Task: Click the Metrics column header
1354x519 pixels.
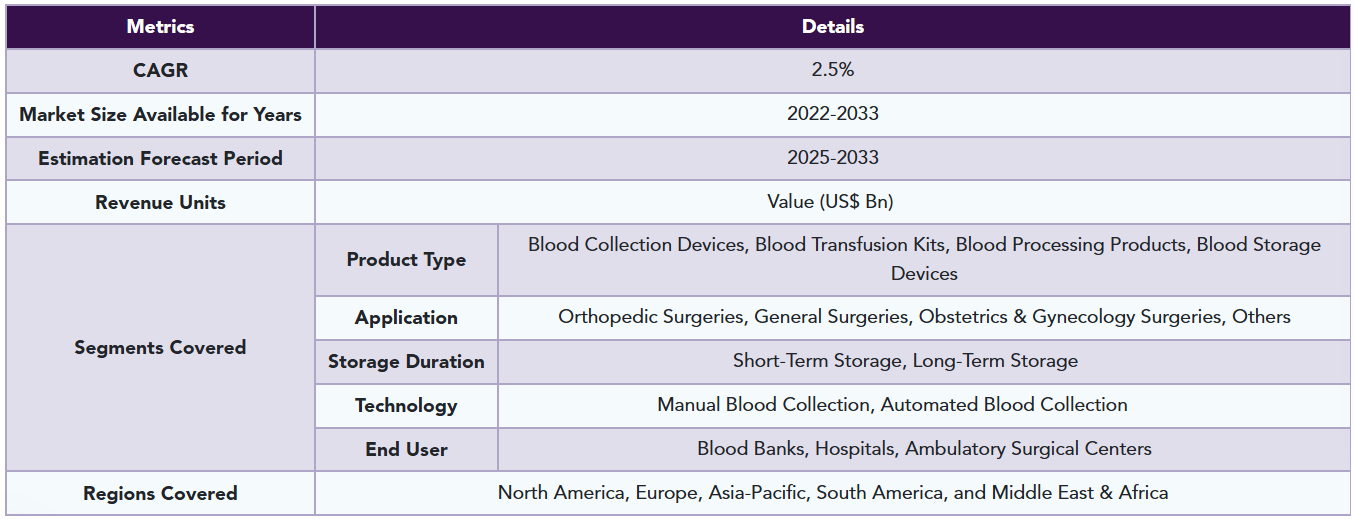Action: [160, 27]
